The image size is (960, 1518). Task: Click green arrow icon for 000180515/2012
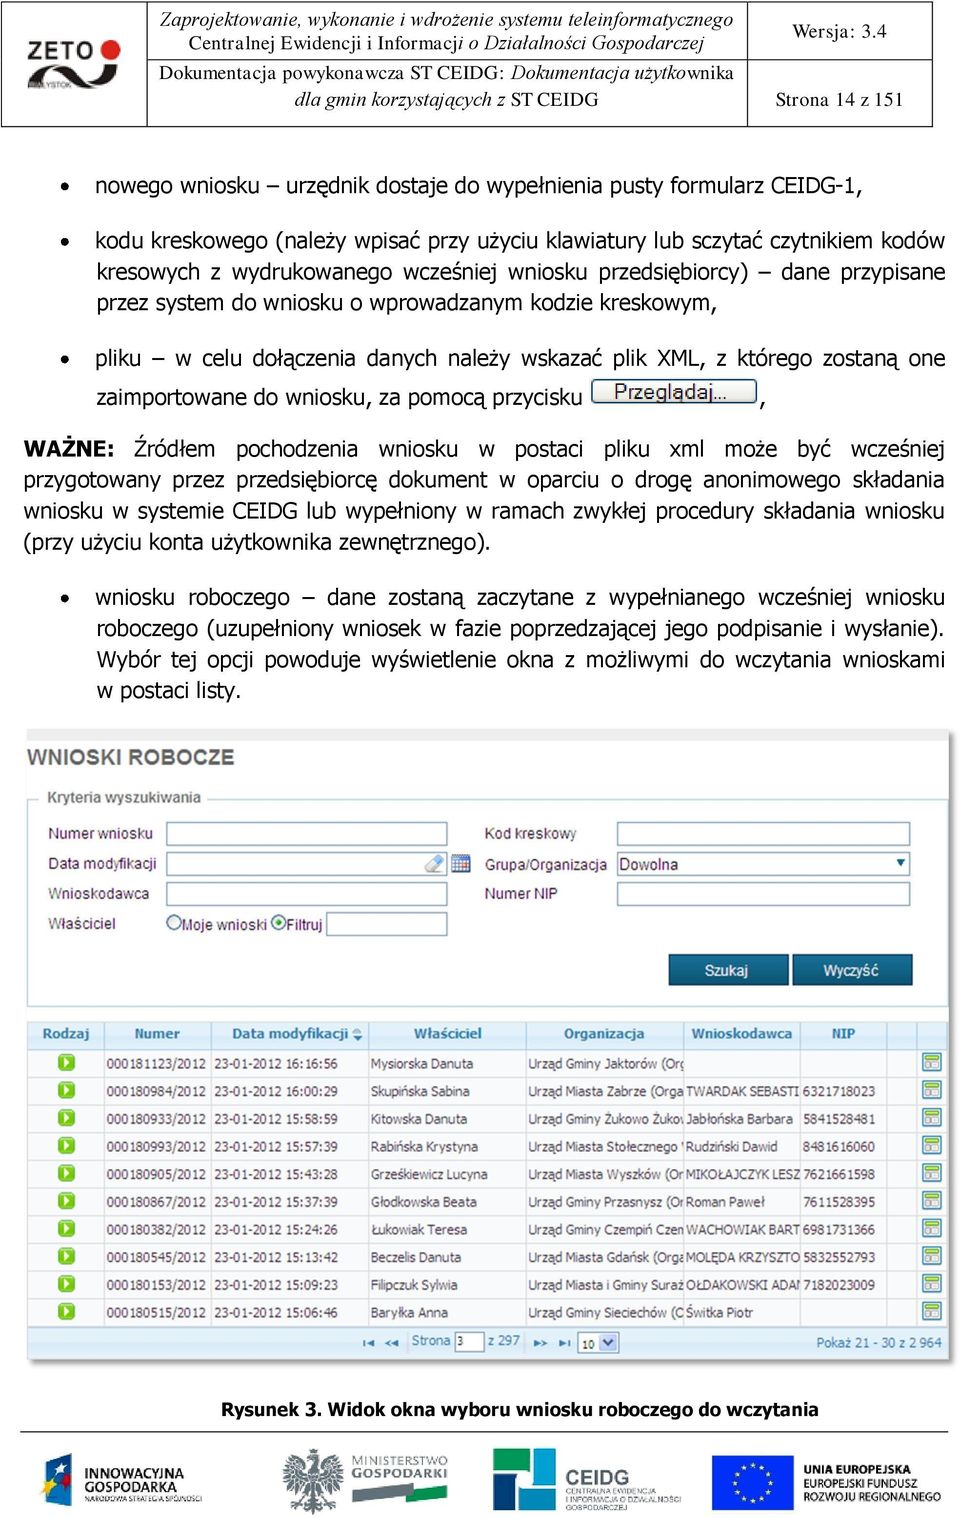pyautogui.click(x=66, y=1311)
